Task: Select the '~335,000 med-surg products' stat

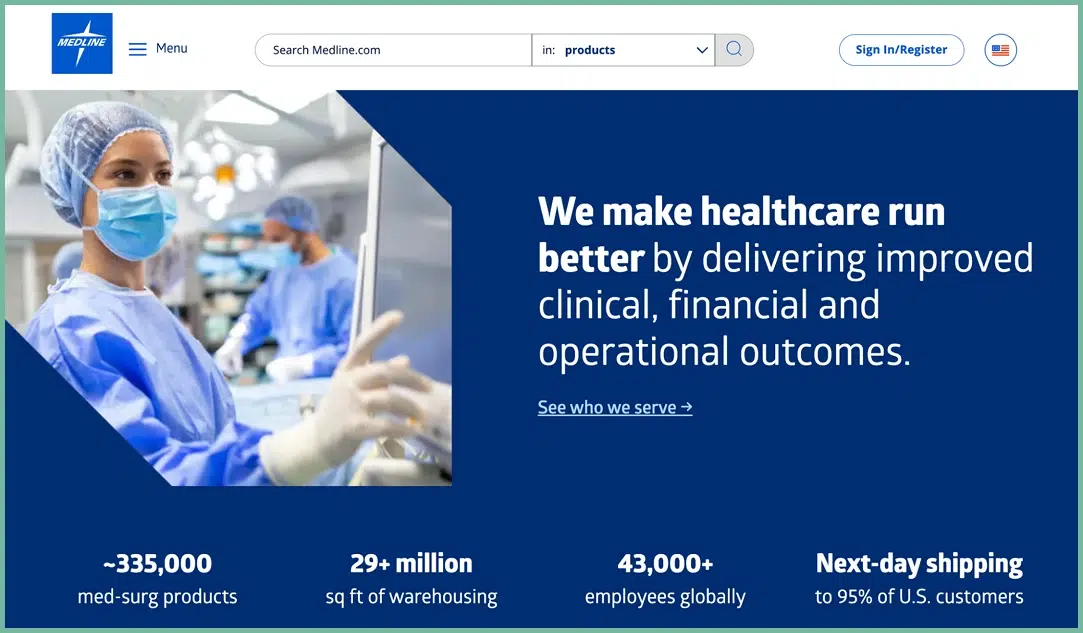Action: pos(157,578)
